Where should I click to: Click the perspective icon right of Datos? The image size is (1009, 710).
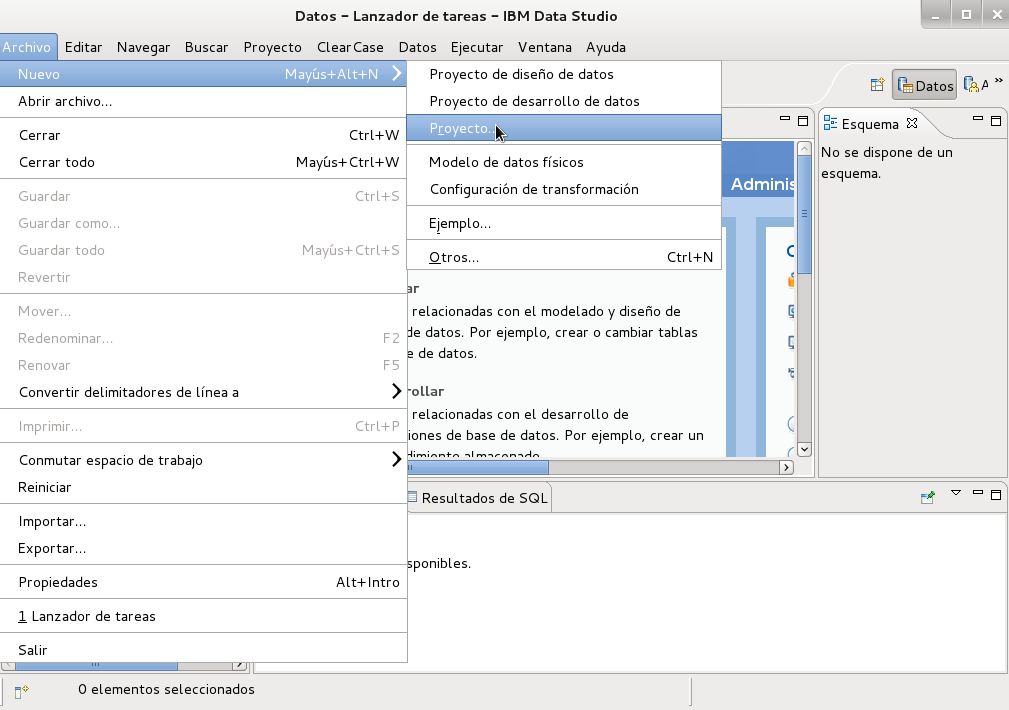[976, 85]
